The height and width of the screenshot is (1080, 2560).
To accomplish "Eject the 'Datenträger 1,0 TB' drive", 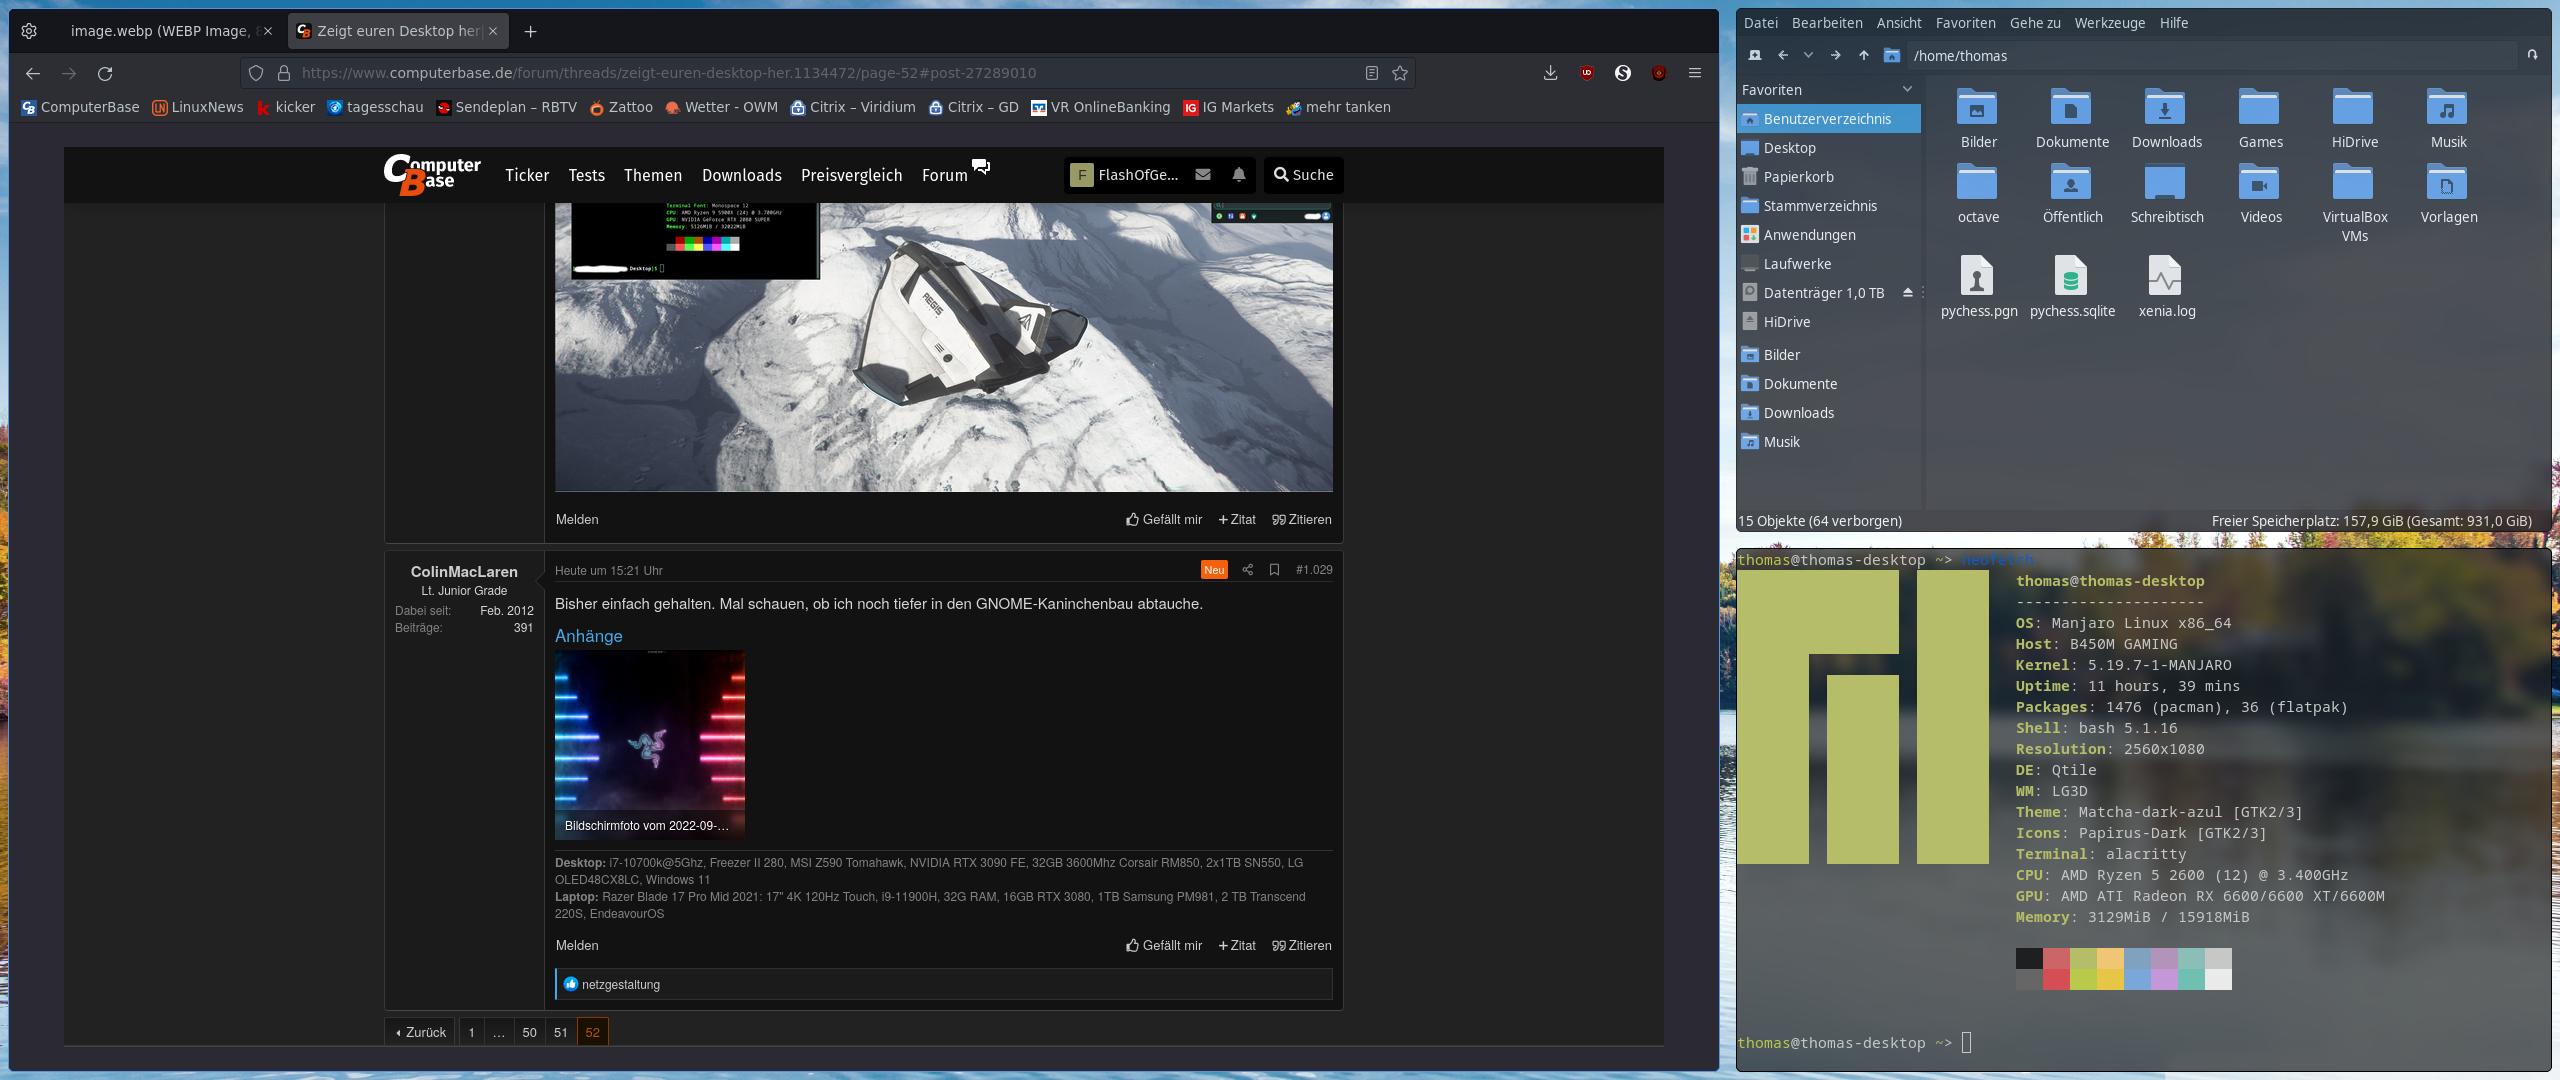I will (x=1907, y=293).
